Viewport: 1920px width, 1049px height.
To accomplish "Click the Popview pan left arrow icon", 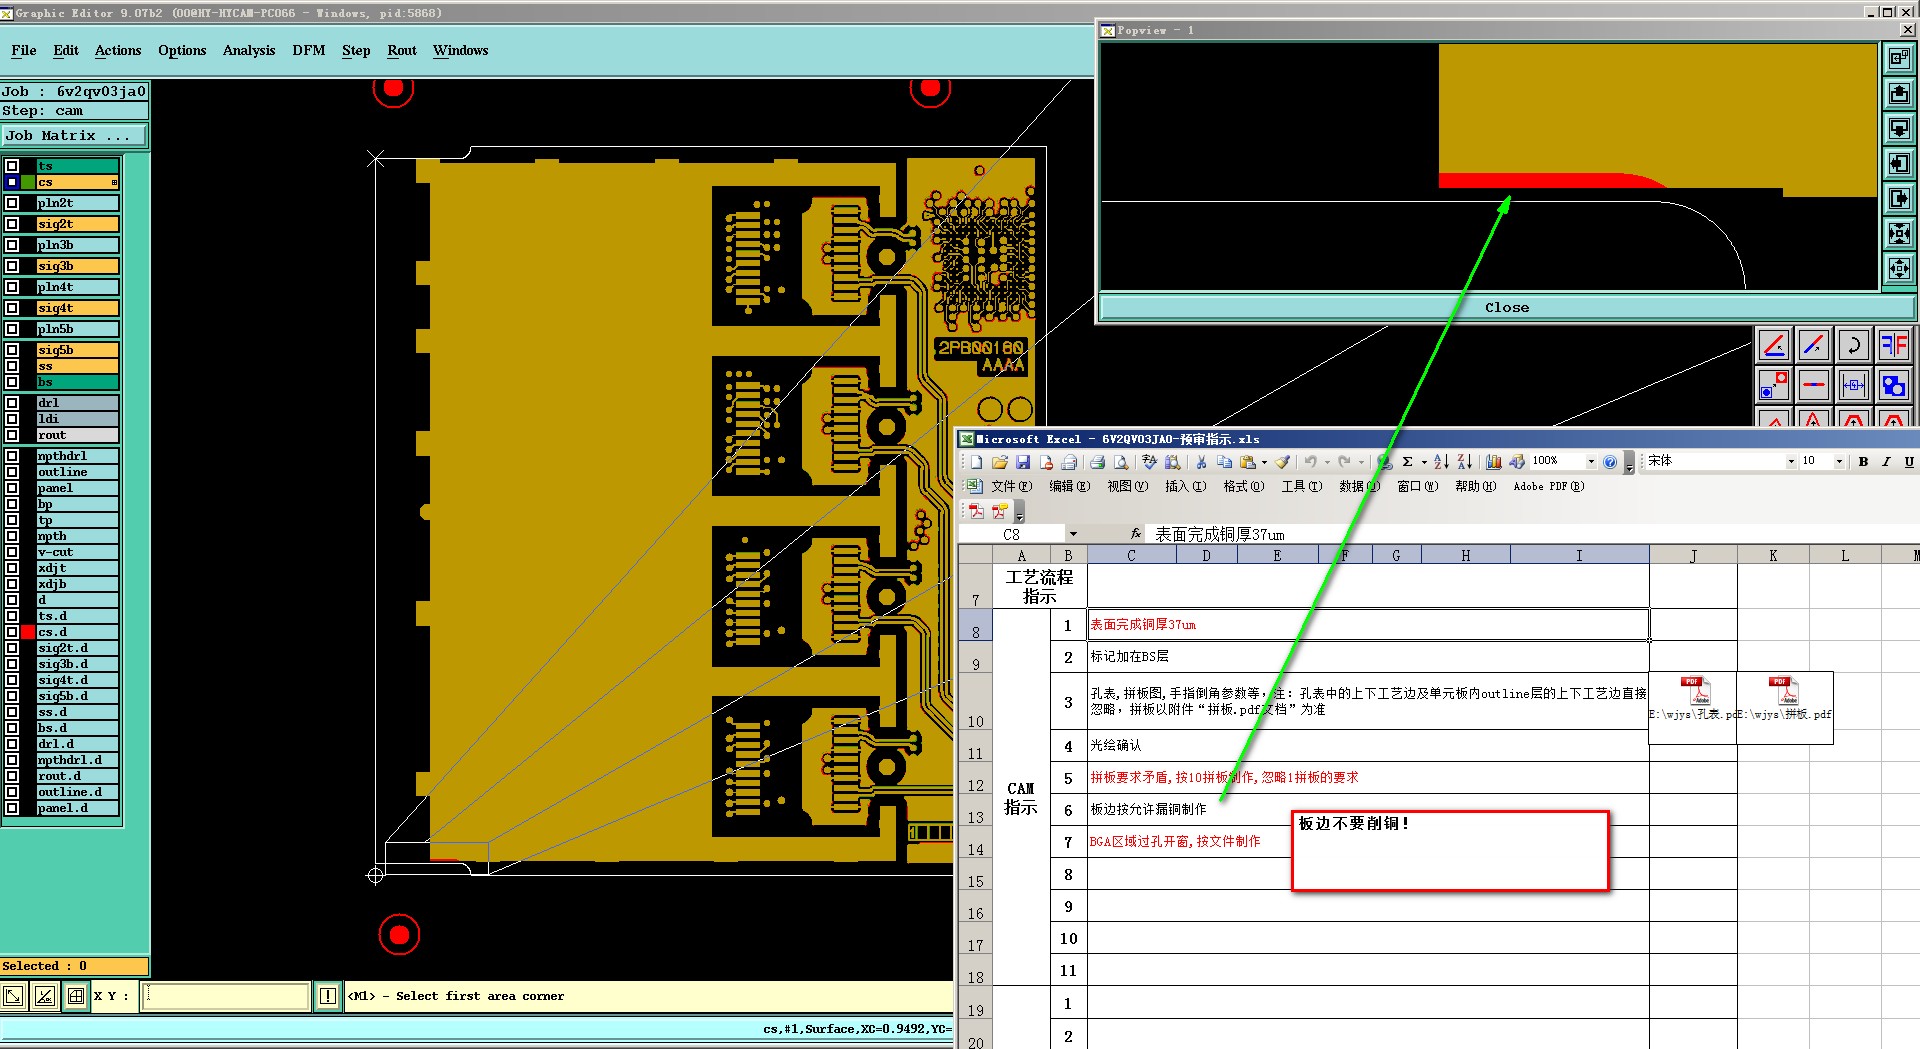I will pos(1899,164).
